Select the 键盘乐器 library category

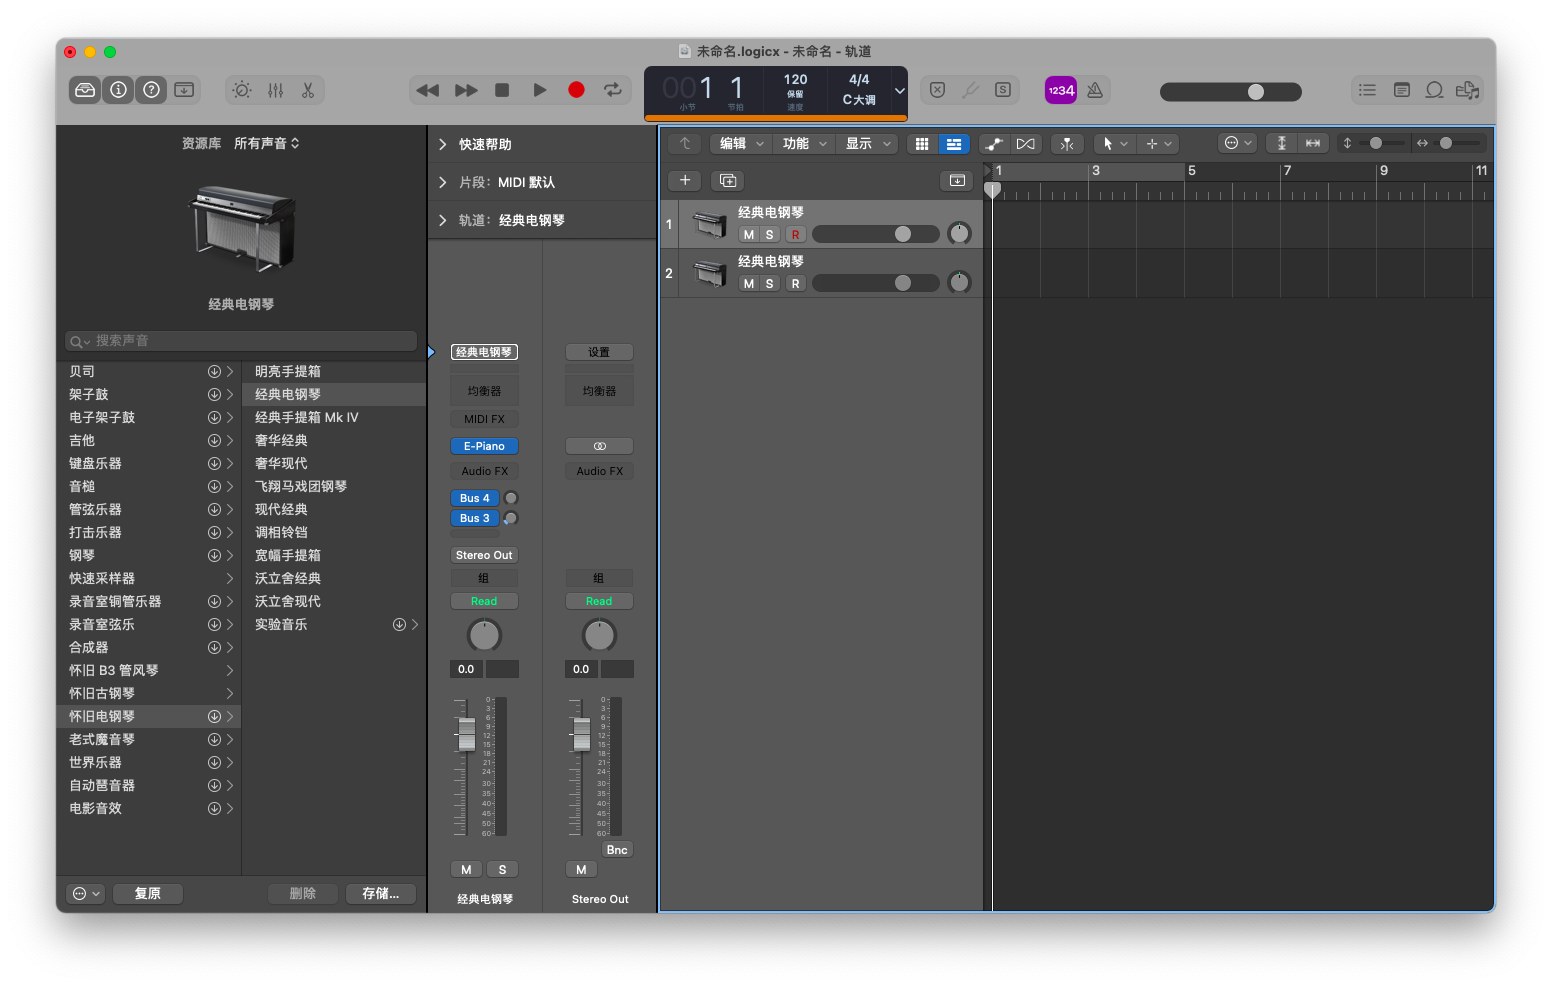(149, 464)
